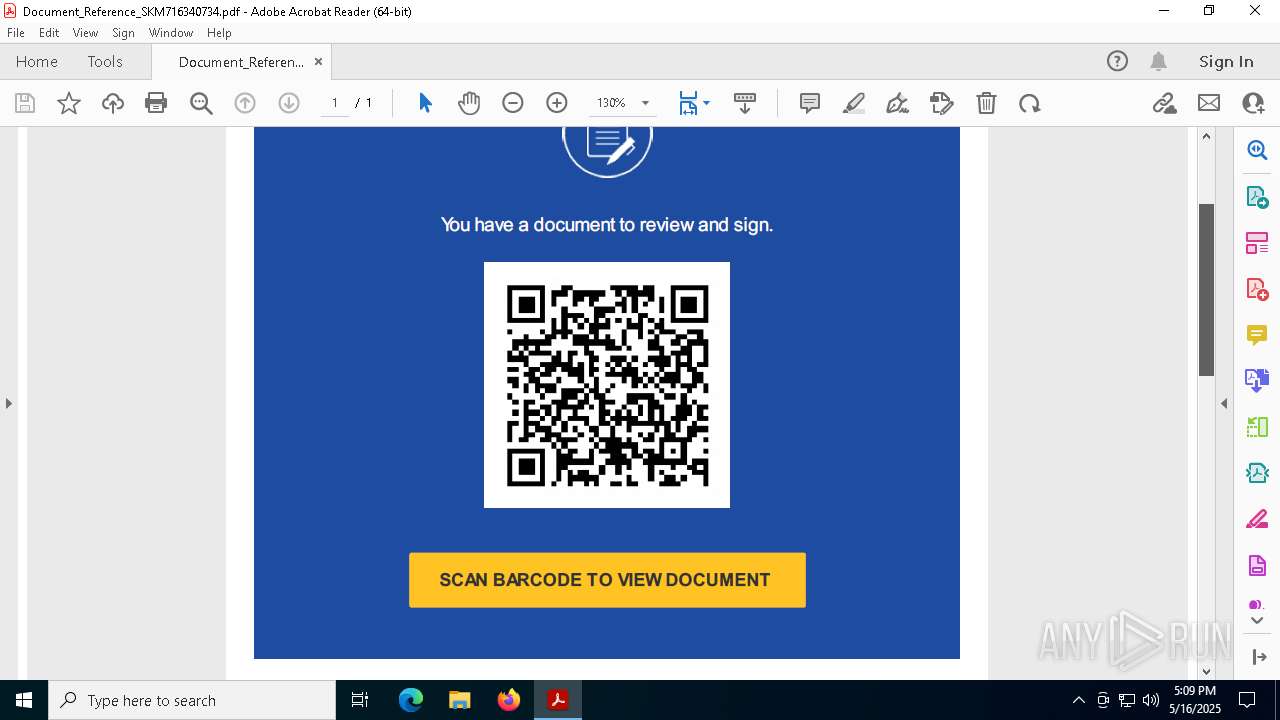This screenshot has width=1280, height=720.
Task: Activate the hand pan tool
Action: tap(469, 103)
